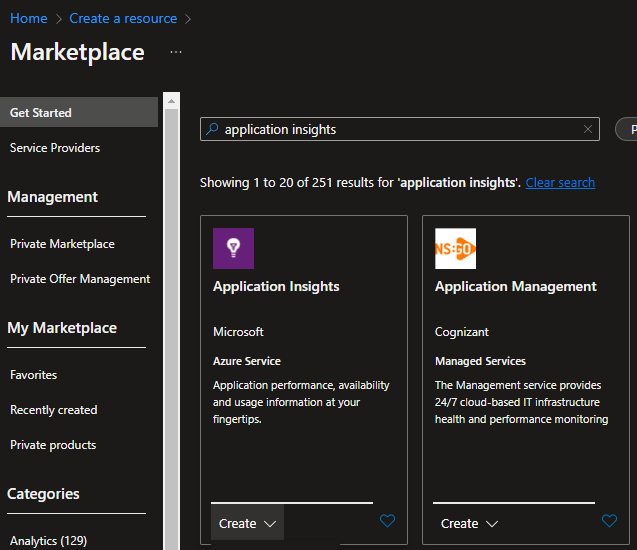Viewport: 637px width, 550px height.
Task: Click the search magnifier icon
Action: (x=211, y=129)
